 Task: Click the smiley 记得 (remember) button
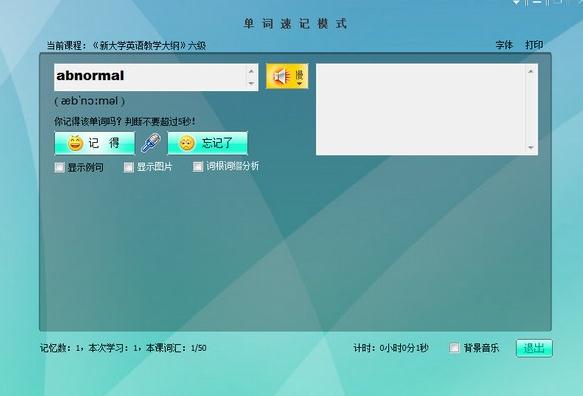click(94, 143)
